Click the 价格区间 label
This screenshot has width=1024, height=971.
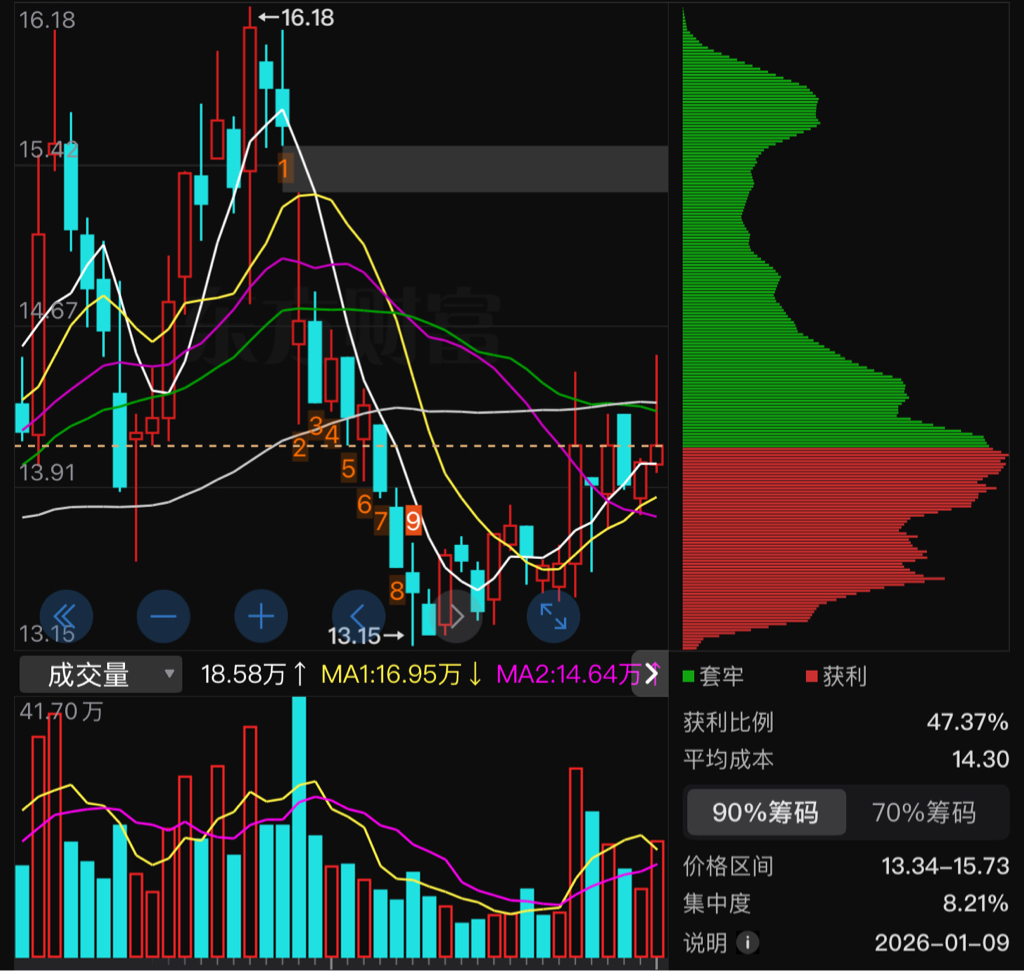coord(728,866)
